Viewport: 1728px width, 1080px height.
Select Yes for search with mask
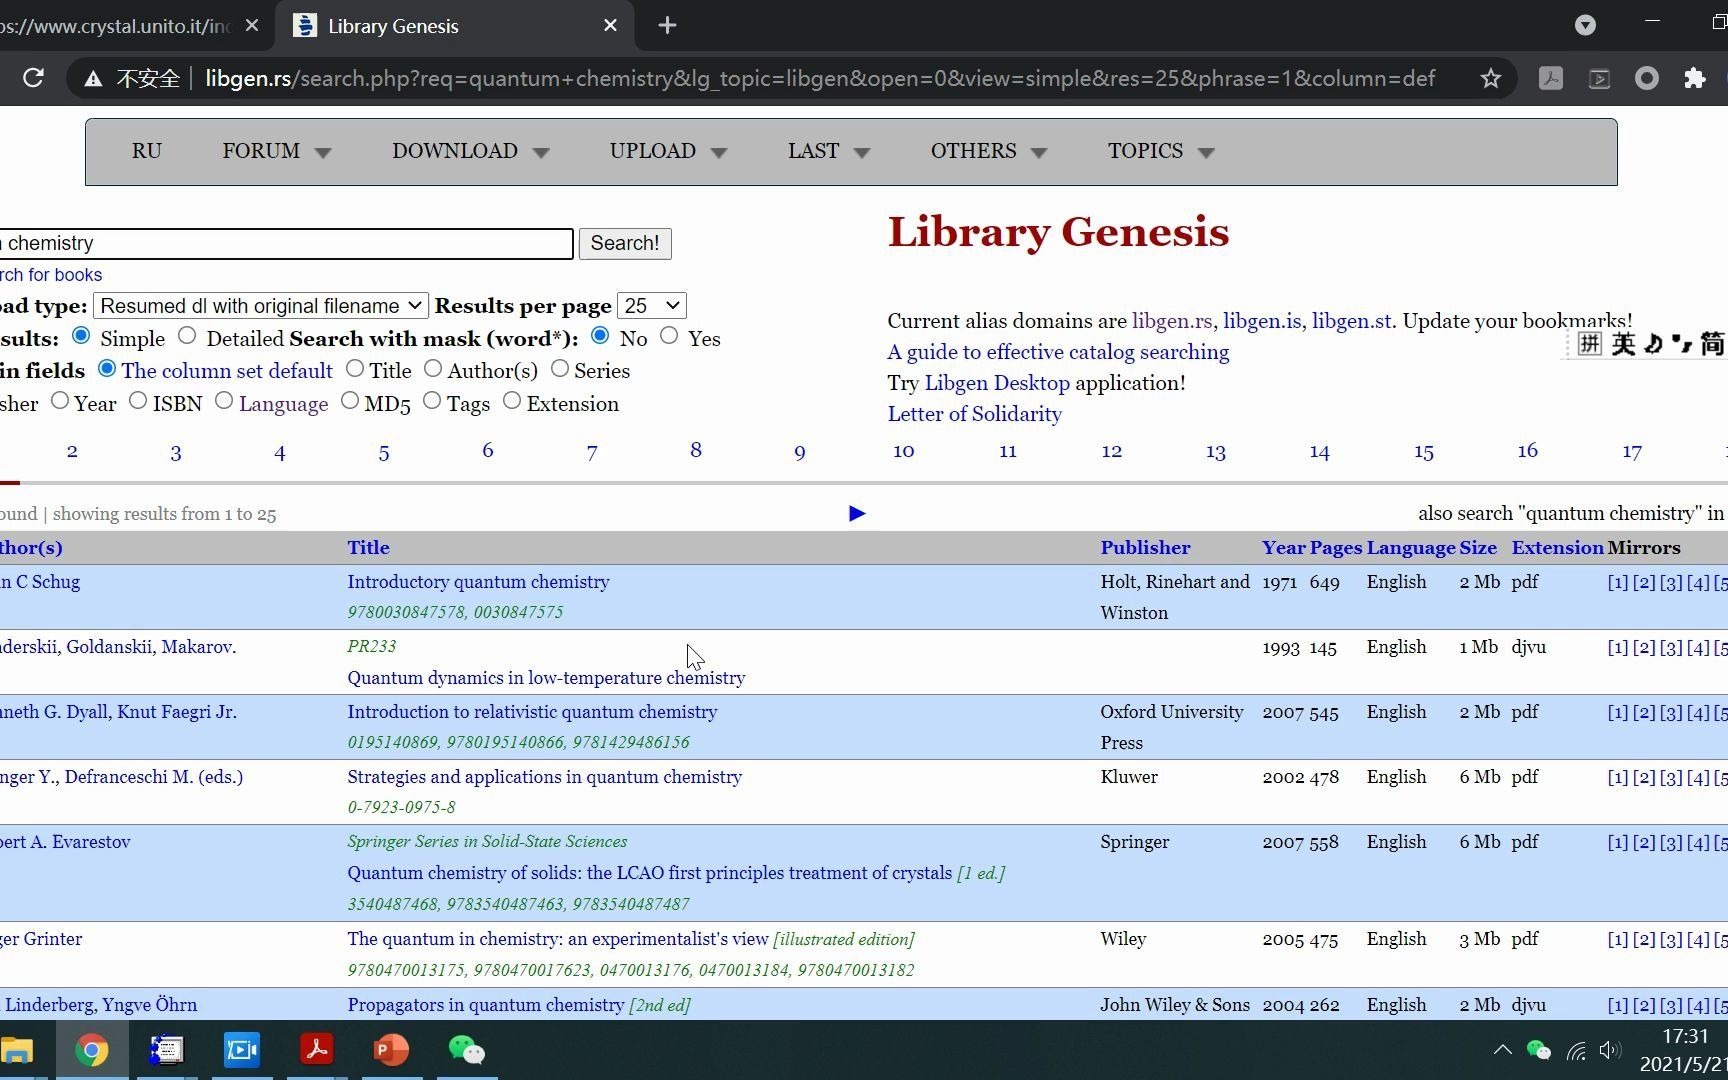pyautogui.click(x=669, y=336)
